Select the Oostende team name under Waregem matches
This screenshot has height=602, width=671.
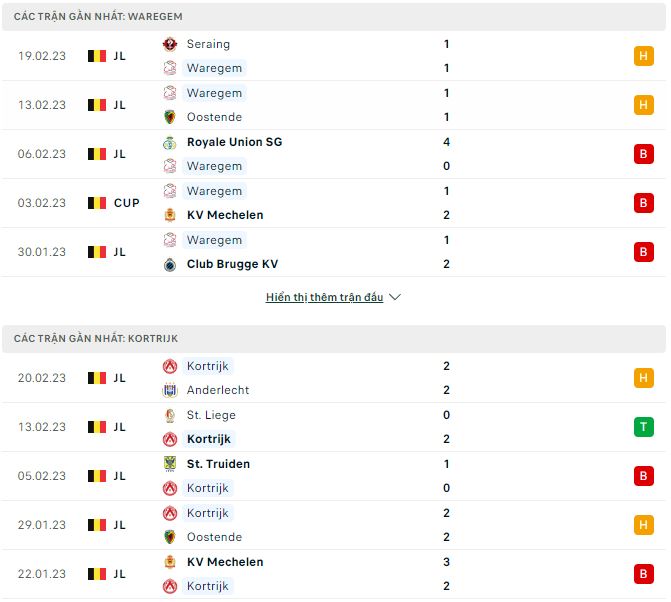click(x=214, y=117)
